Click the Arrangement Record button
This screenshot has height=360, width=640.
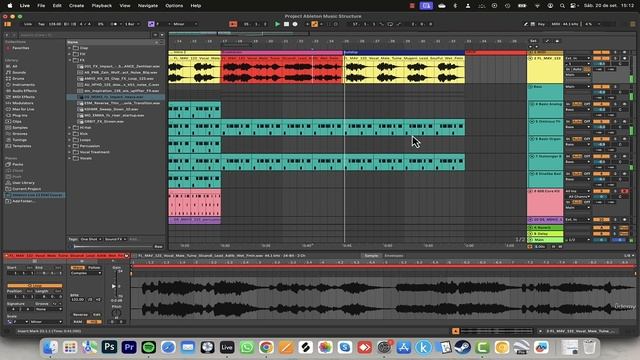click(295, 24)
